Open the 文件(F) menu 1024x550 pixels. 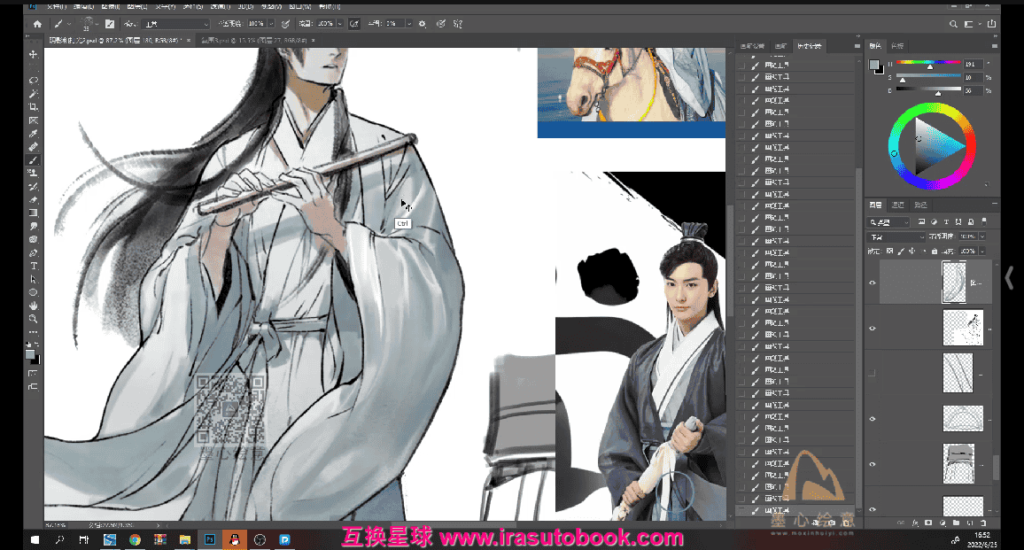pos(56,7)
